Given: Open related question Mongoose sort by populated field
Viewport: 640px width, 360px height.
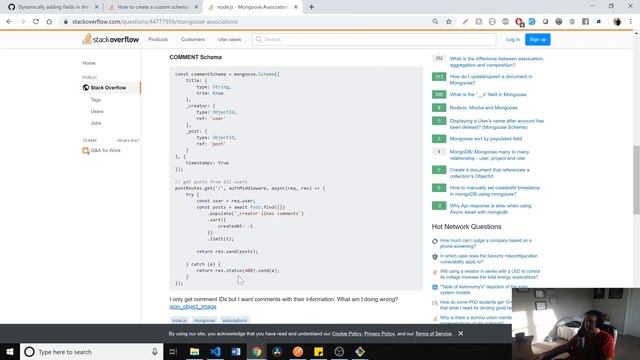Looking at the screenshot, I should (x=486, y=139).
